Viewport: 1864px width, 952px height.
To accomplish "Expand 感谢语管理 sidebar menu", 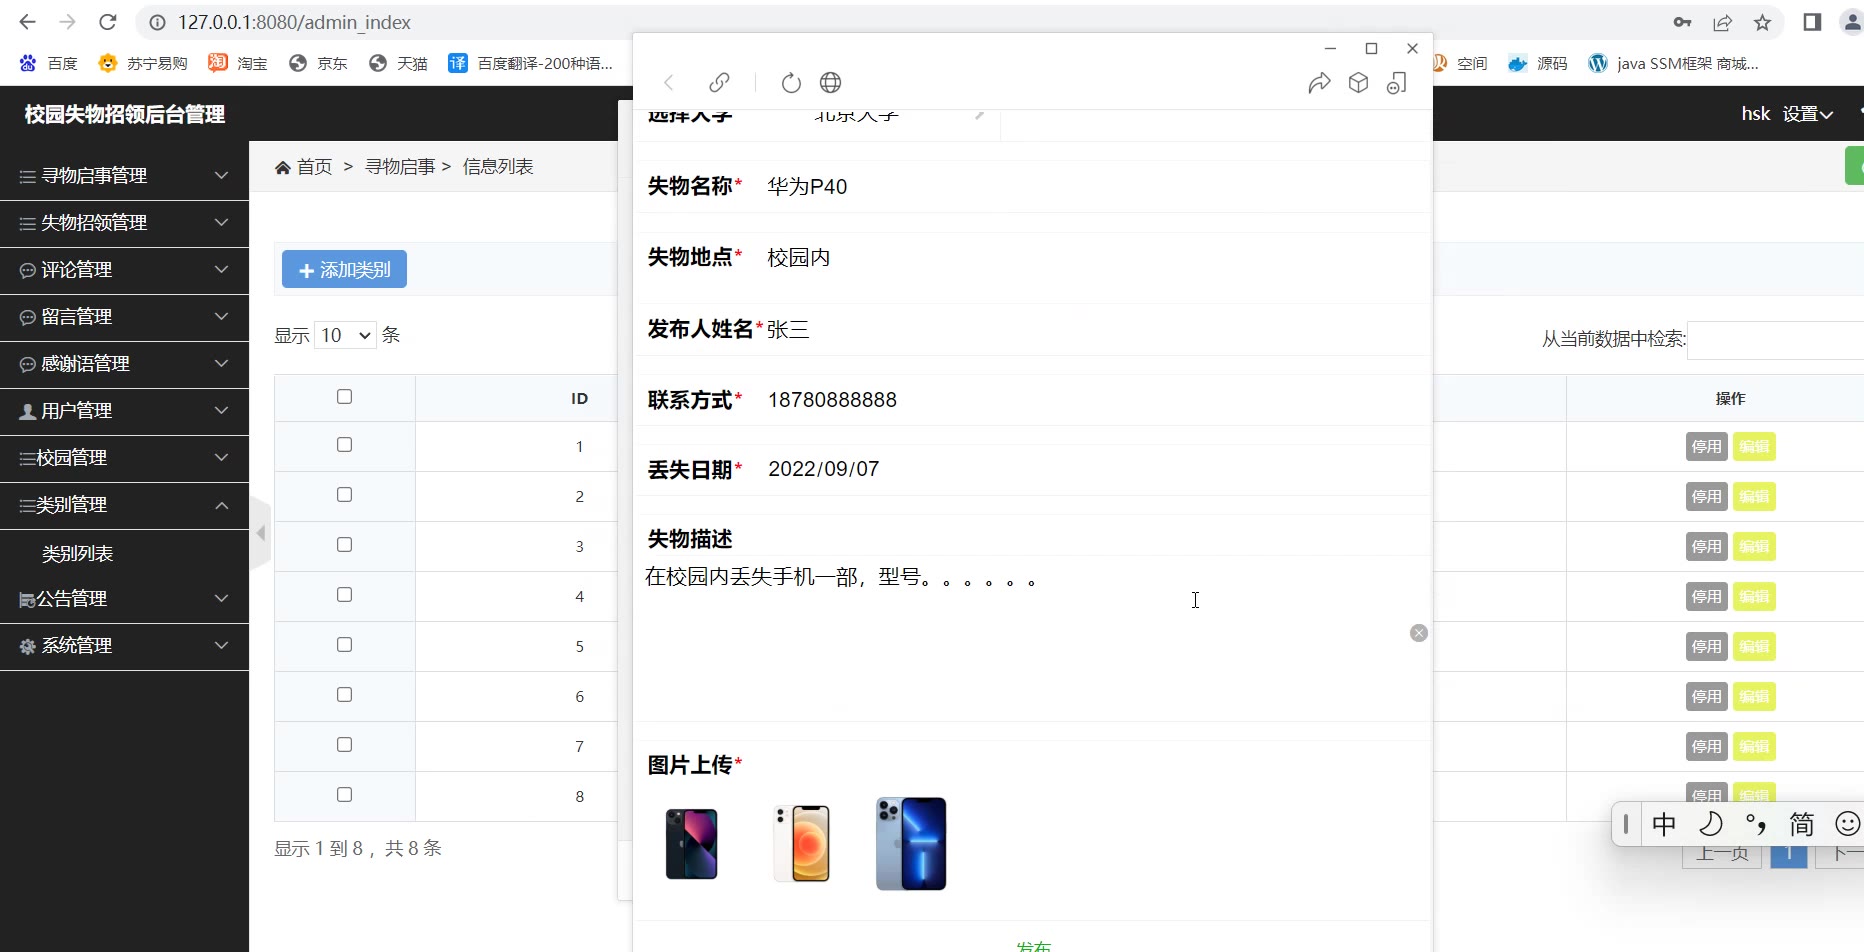I will (x=124, y=364).
